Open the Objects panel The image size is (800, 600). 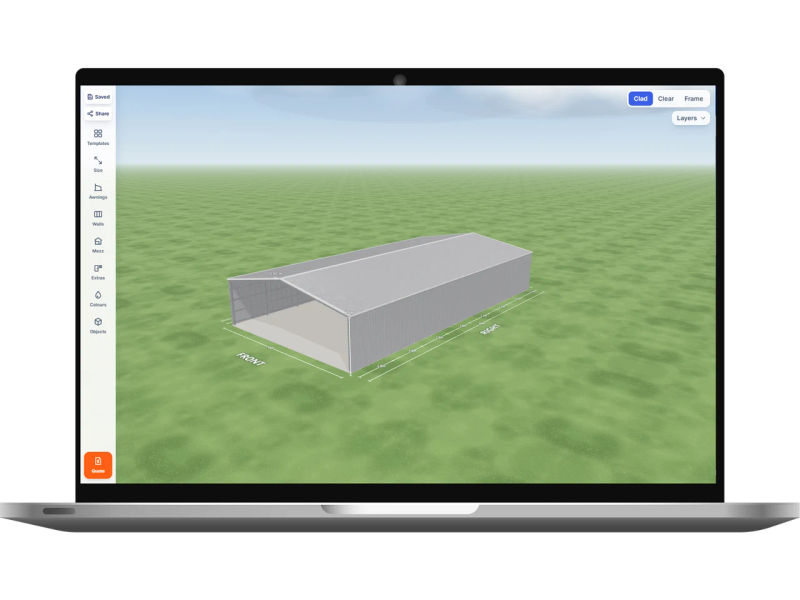click(98, 326)
